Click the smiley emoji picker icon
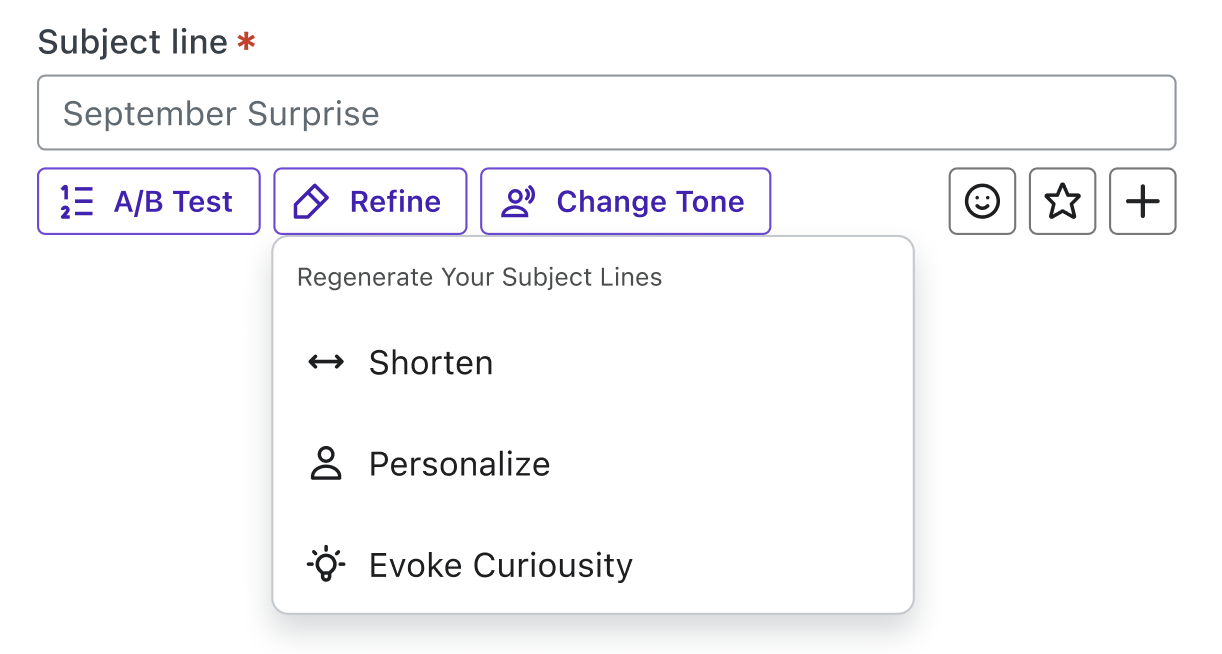This screenshot has height=654, width=1222. click(x=982, y=201)
